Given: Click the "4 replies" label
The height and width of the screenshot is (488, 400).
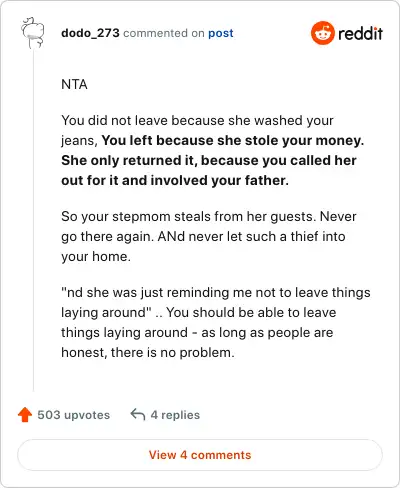Looking at the screenshot, I should [x=175, y=415].
